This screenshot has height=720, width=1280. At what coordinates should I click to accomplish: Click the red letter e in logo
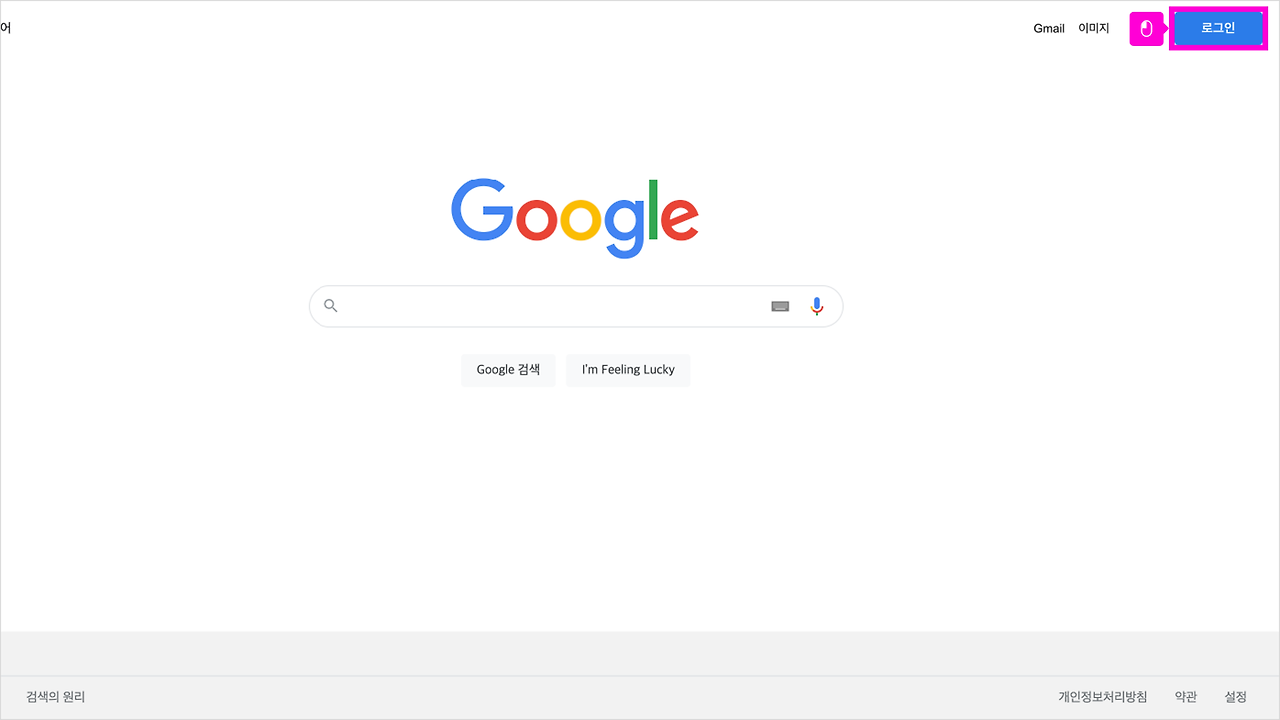pyautogui.click(x=680, y=220)
